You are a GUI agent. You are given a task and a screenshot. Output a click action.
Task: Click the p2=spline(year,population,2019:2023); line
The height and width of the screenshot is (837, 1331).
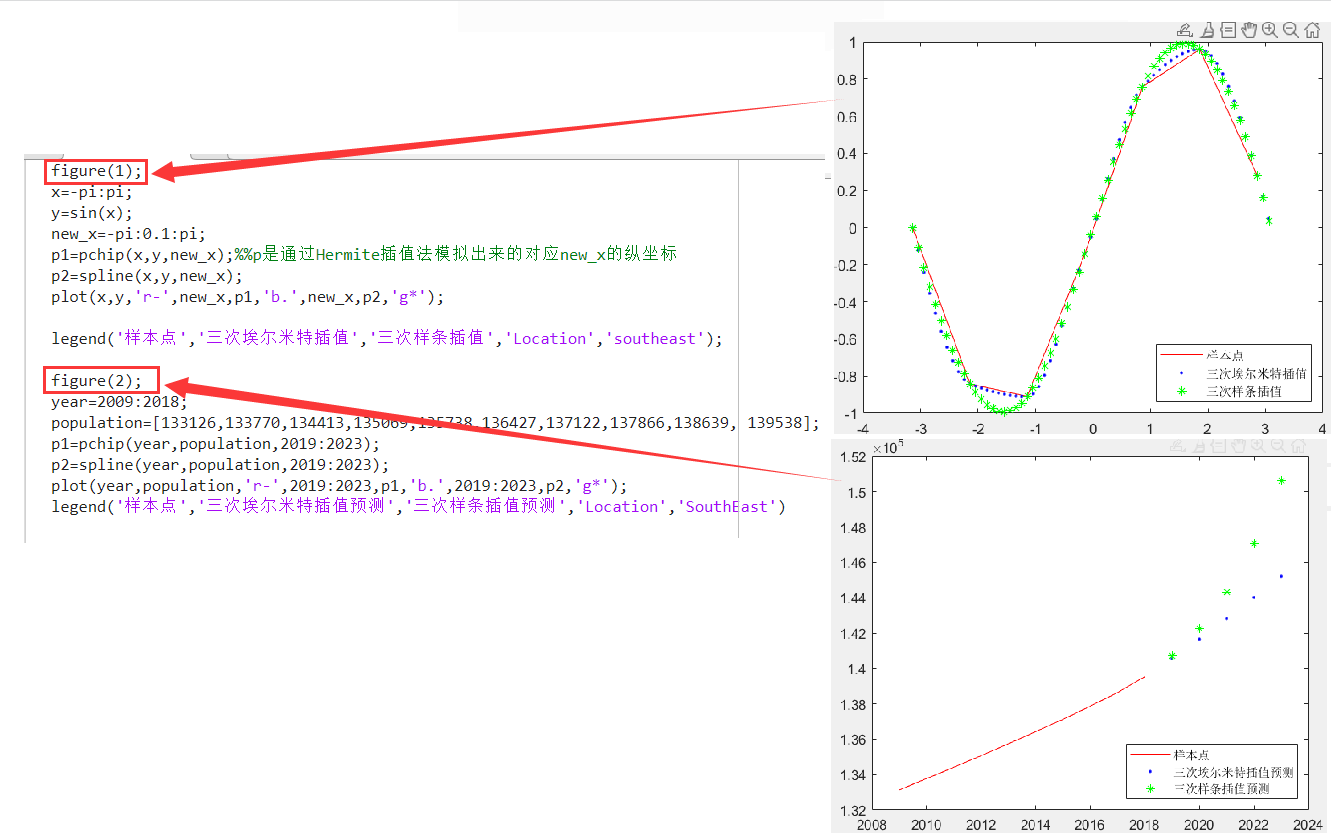[220, 464]
